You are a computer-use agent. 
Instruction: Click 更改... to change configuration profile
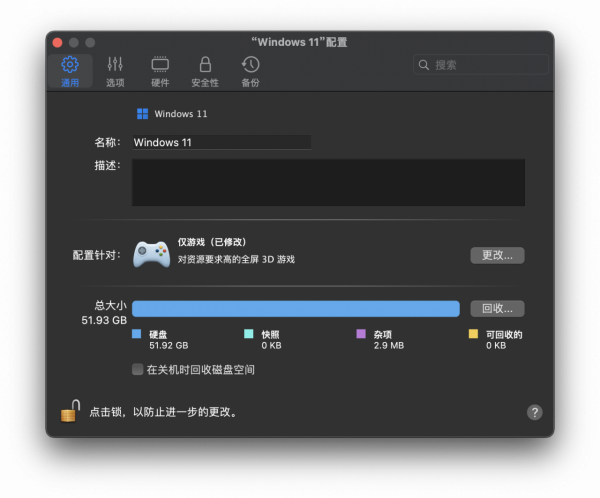pyautogui.click(x=497, y=255)
